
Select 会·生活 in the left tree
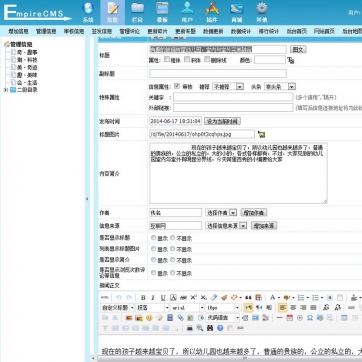[27, 82]
